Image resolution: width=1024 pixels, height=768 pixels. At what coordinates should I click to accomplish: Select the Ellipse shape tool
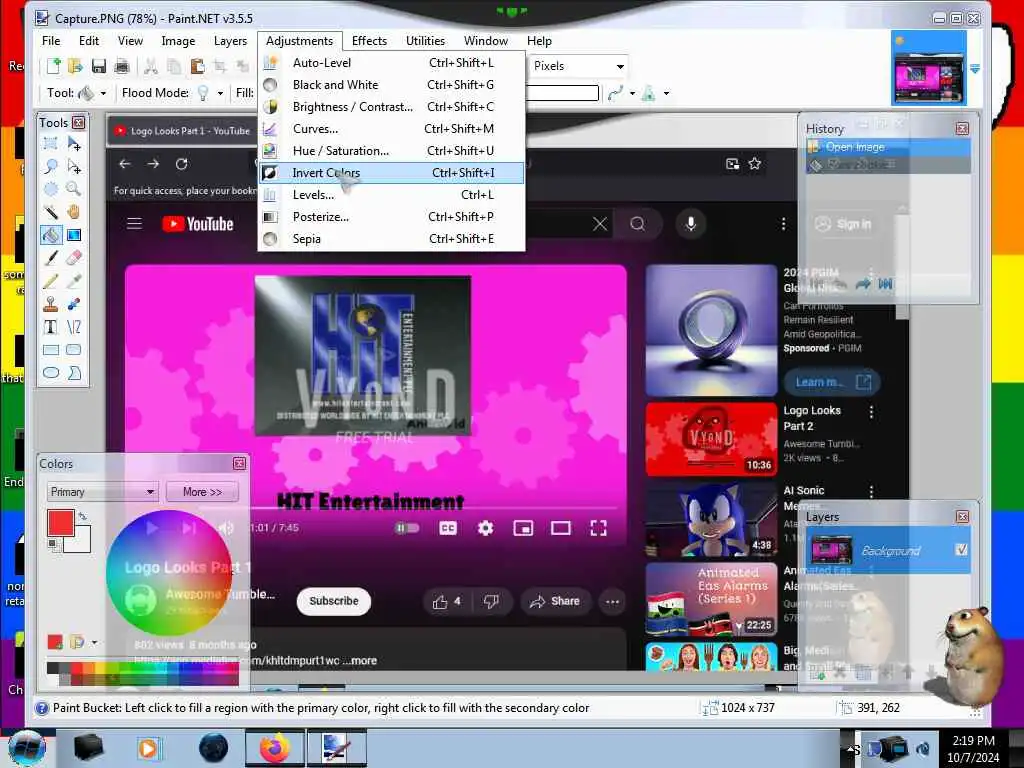click(x=50, y=372)
